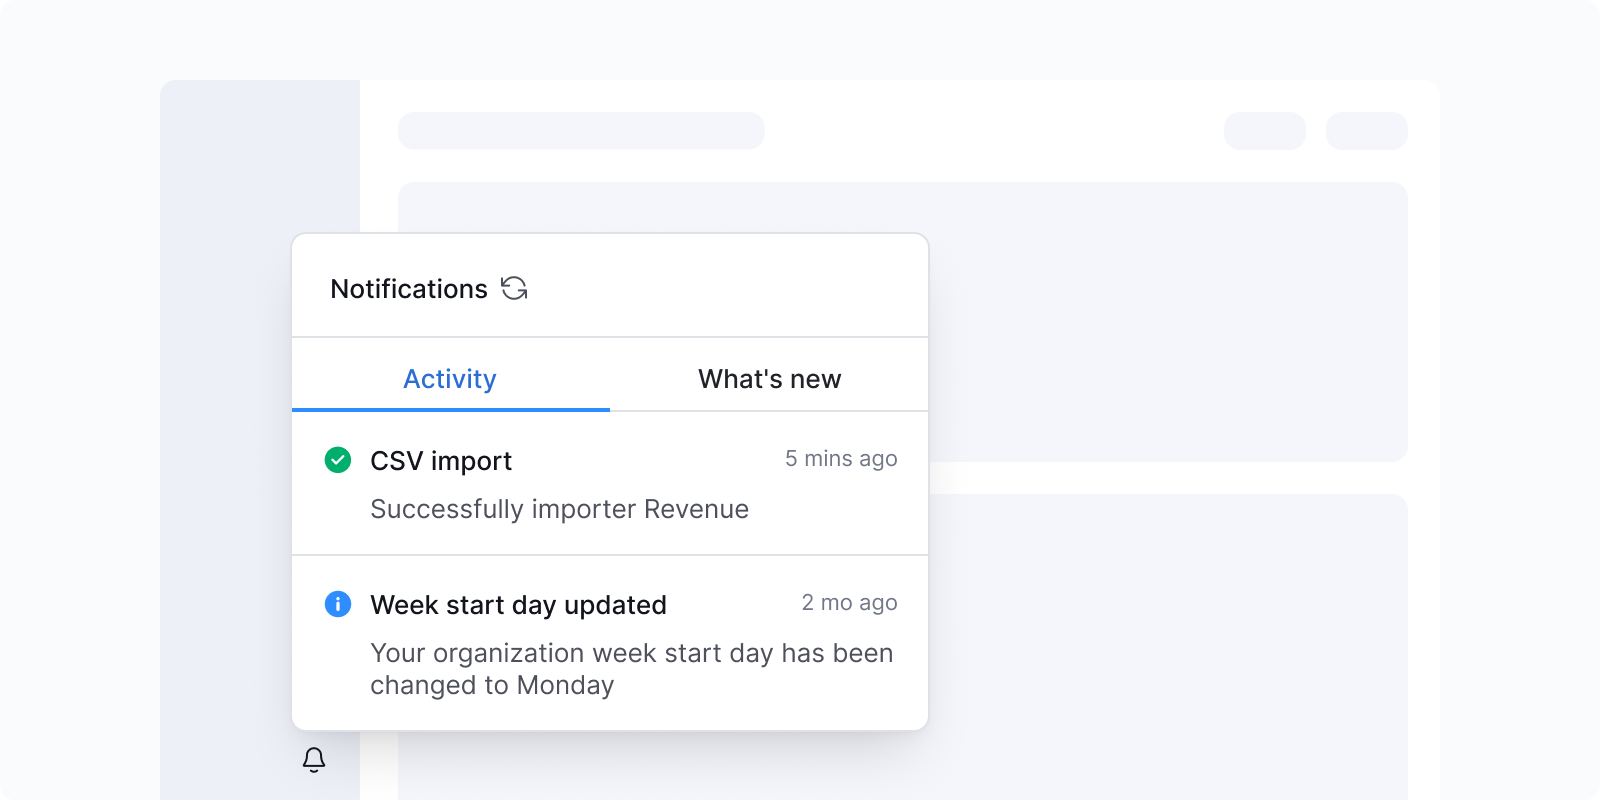Open the Week start day updated notification

click(610, 643)
